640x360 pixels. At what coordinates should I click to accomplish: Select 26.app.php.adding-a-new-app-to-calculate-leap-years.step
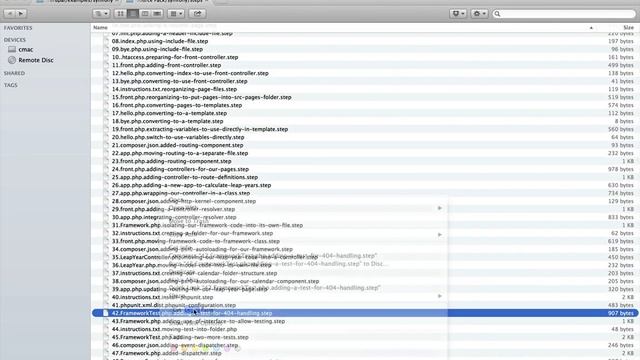(x=191, y=185)
